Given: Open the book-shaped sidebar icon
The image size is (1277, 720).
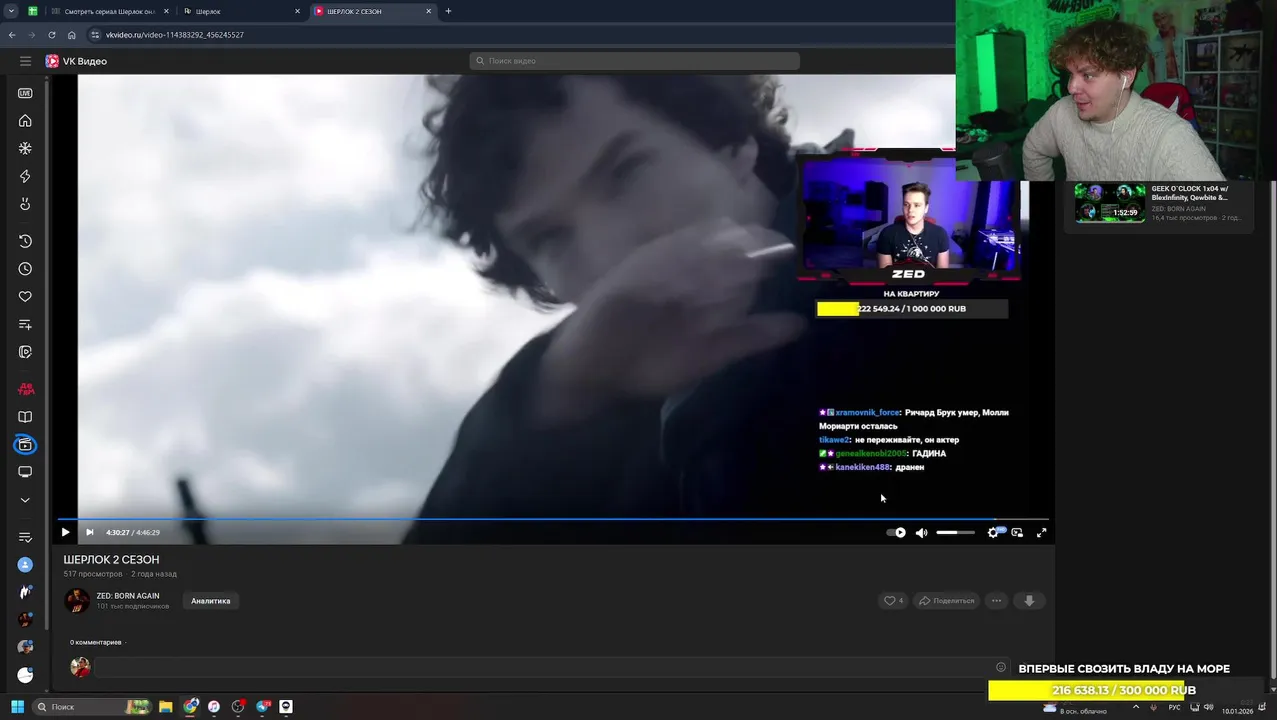Looking at the screenshot, I should point(25,417).
